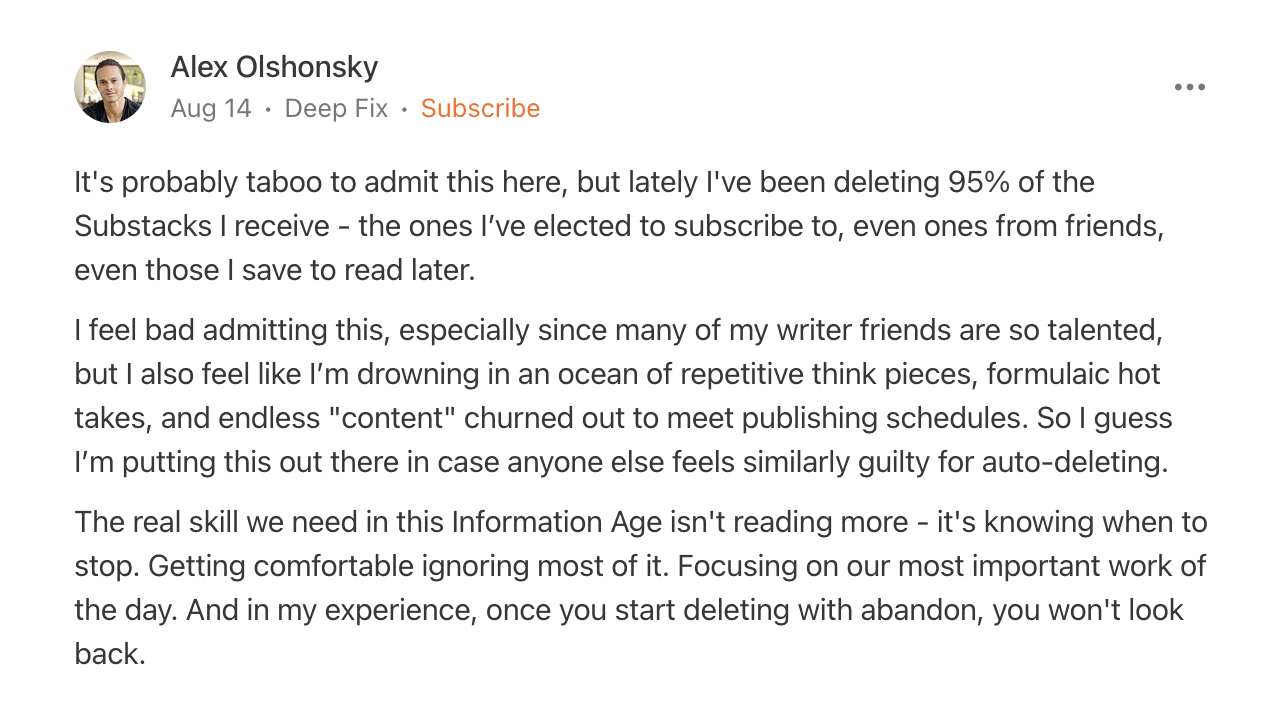Click the final word "back."
The width and height of the screenshot is (1266, 706).
[110, 654]
